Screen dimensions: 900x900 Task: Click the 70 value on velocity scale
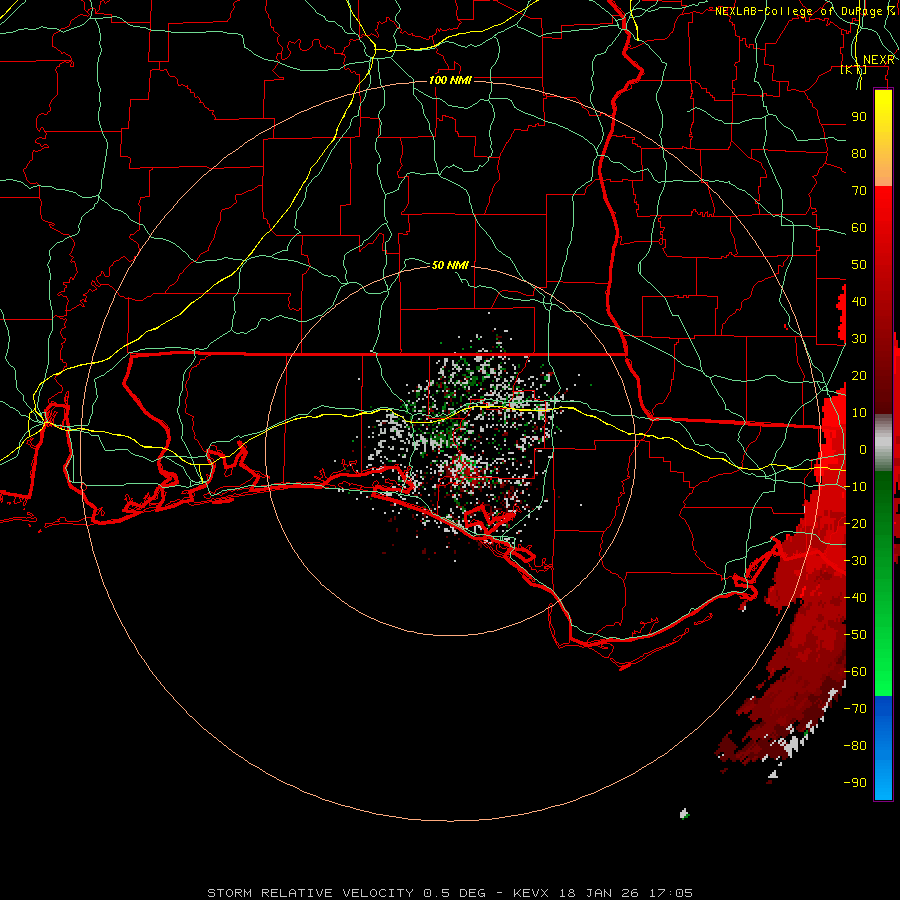click(x=859, y=191)
